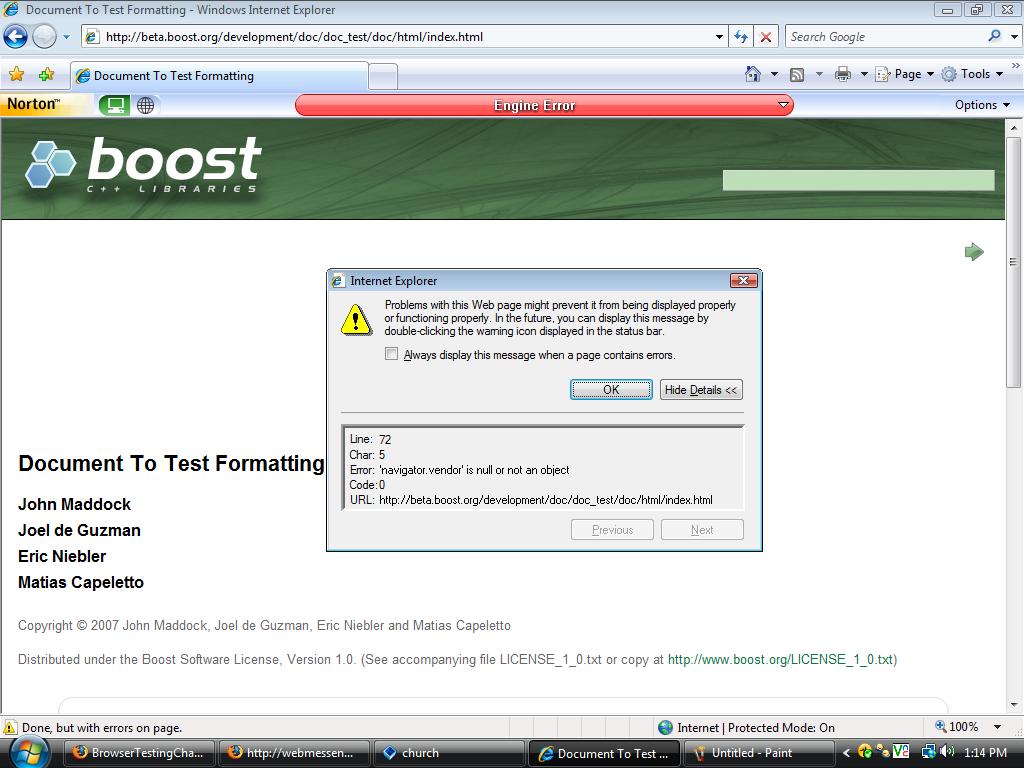
Task: Click the disabled Previous error button
Action: click(x=612, y=530)
